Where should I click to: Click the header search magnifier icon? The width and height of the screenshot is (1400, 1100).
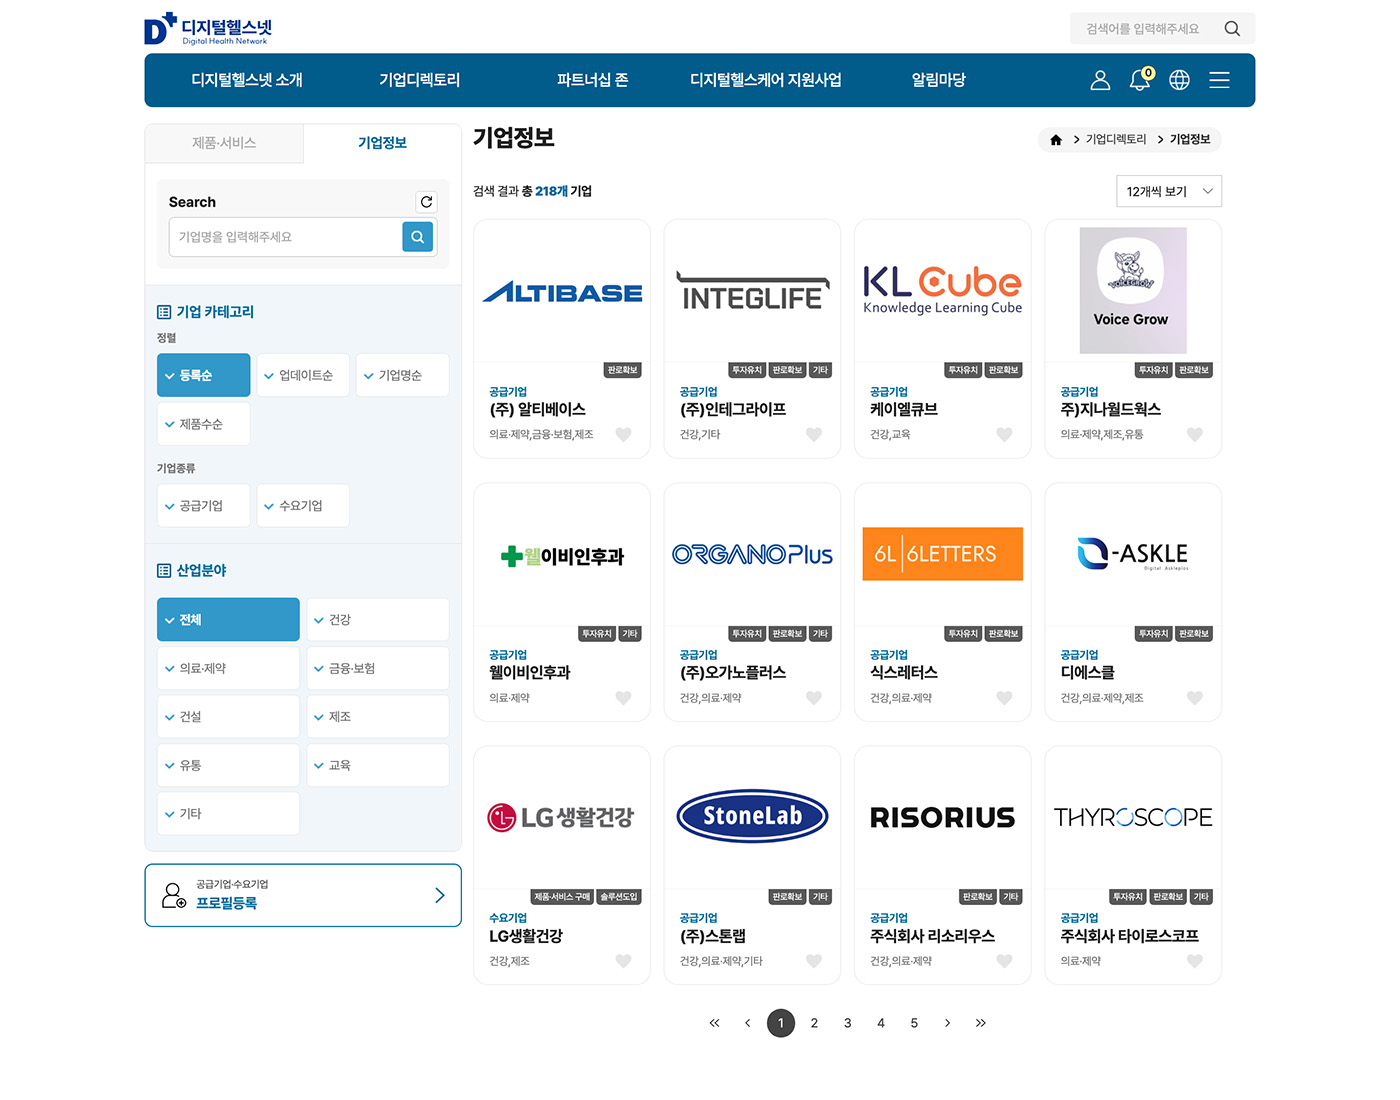click(x=1232, y=29)
